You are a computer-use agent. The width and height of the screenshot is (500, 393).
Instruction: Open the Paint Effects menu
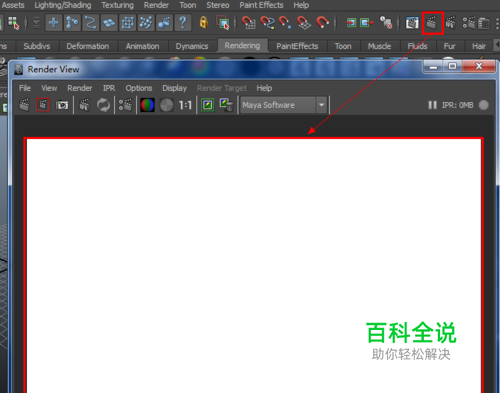point(261,5)
